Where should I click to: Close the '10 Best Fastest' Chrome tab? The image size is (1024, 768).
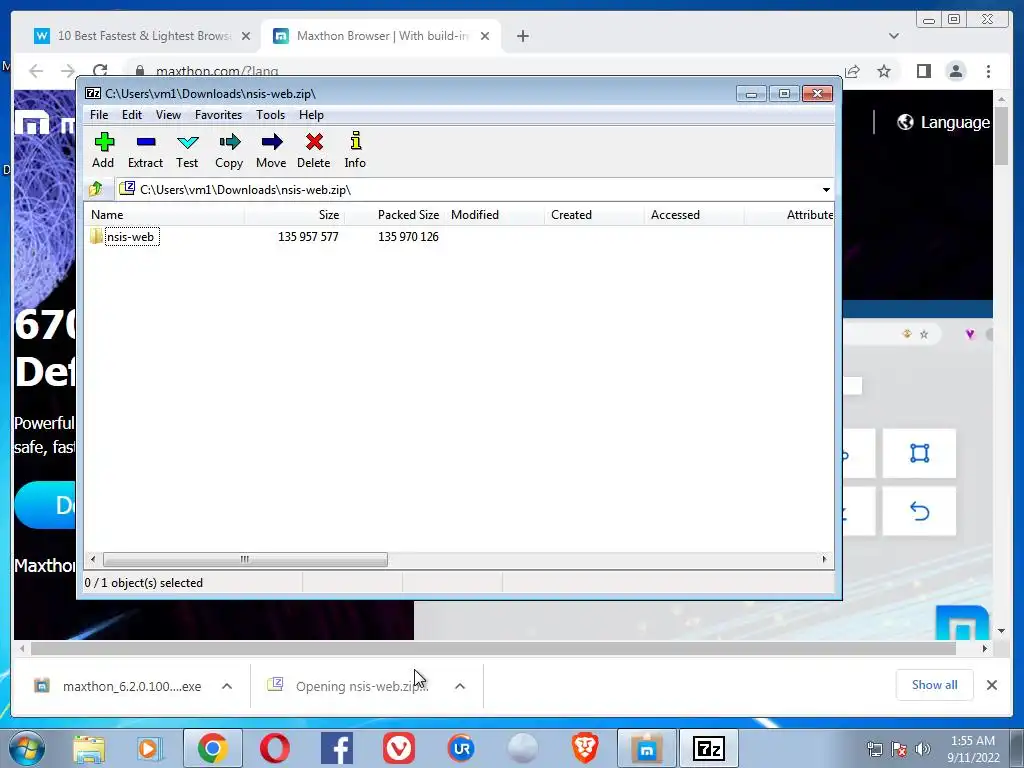click(x=246, y=36)
